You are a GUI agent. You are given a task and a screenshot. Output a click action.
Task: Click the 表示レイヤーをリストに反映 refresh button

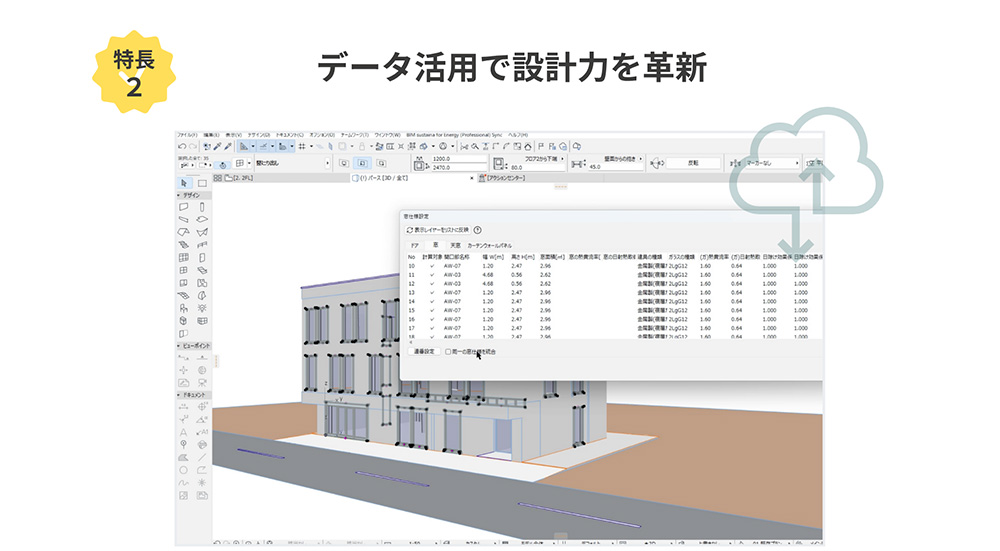(x=438, y=229)
